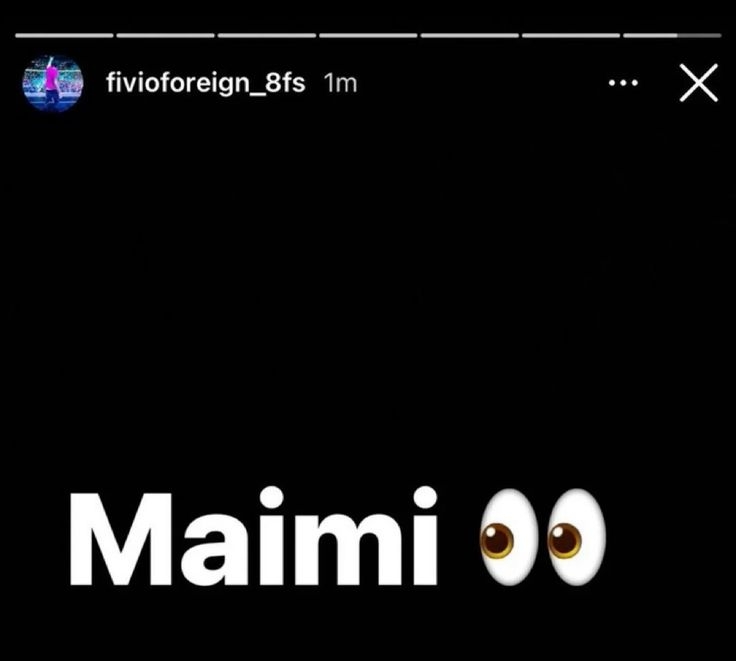The height and width of the screenshot is (661, 736).
Task: Jump to the fourth story progress segment
Action: pyautogui.click(x=368, y=35)
